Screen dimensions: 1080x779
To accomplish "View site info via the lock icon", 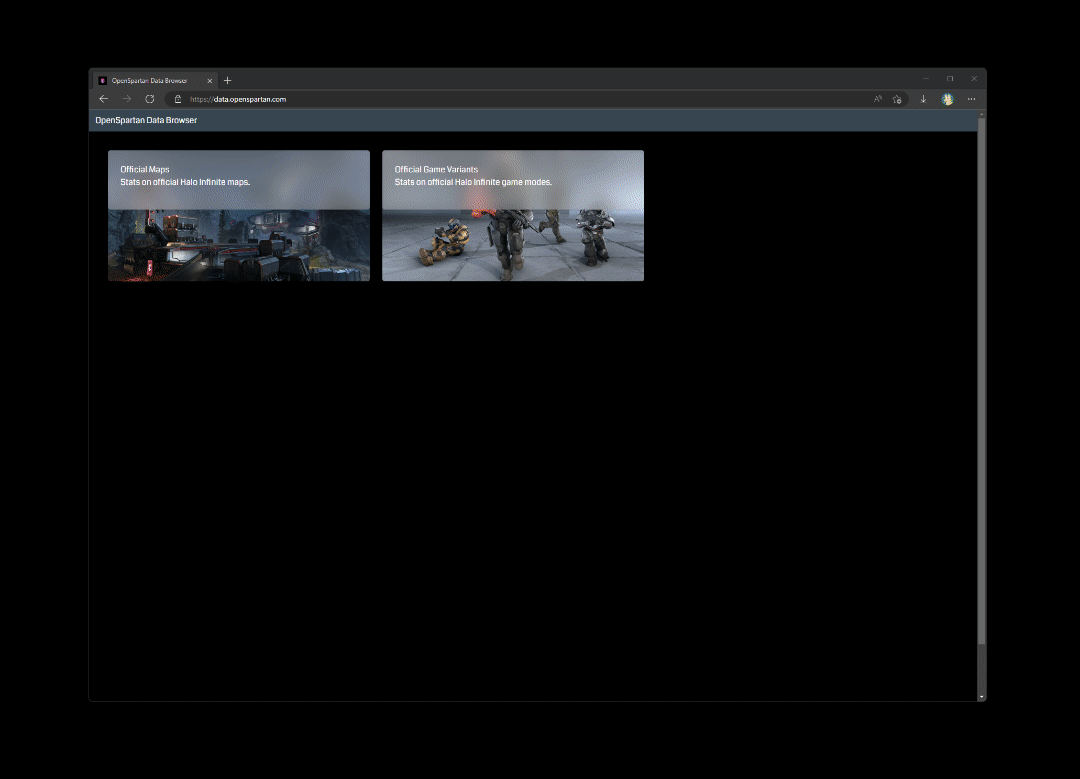I will [x=178, y=99].
